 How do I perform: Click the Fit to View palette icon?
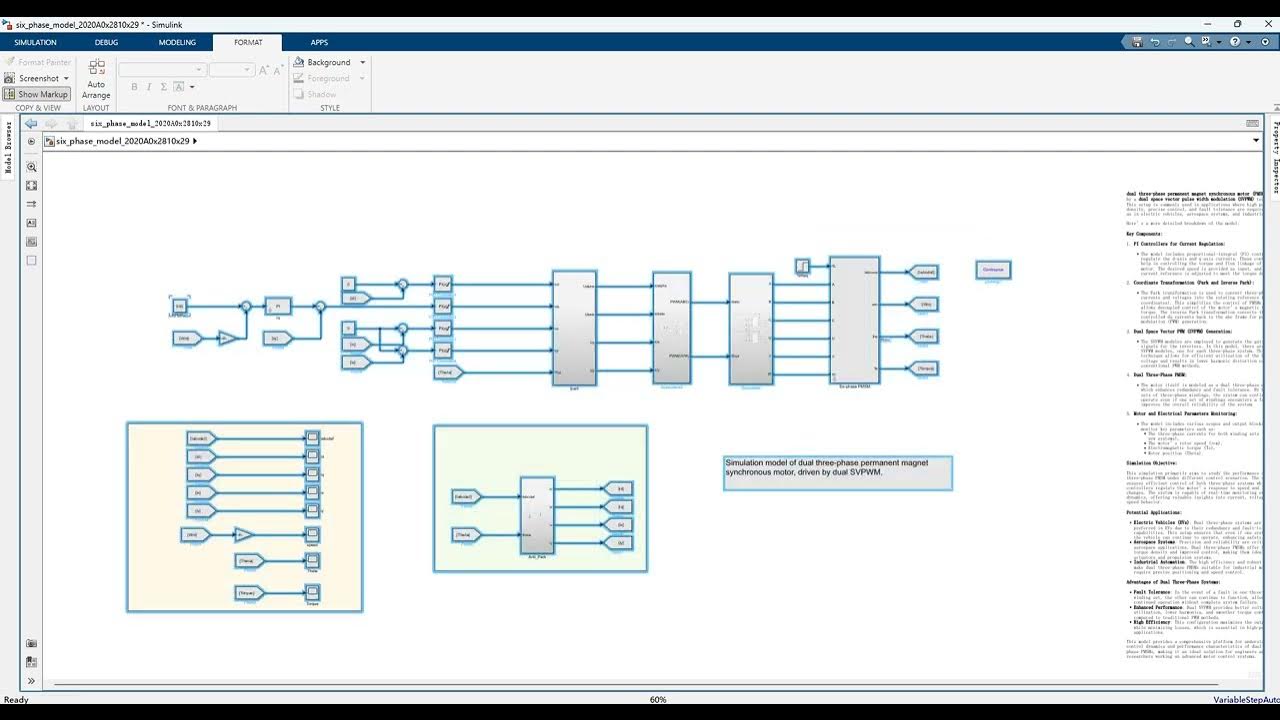point(31,186)
